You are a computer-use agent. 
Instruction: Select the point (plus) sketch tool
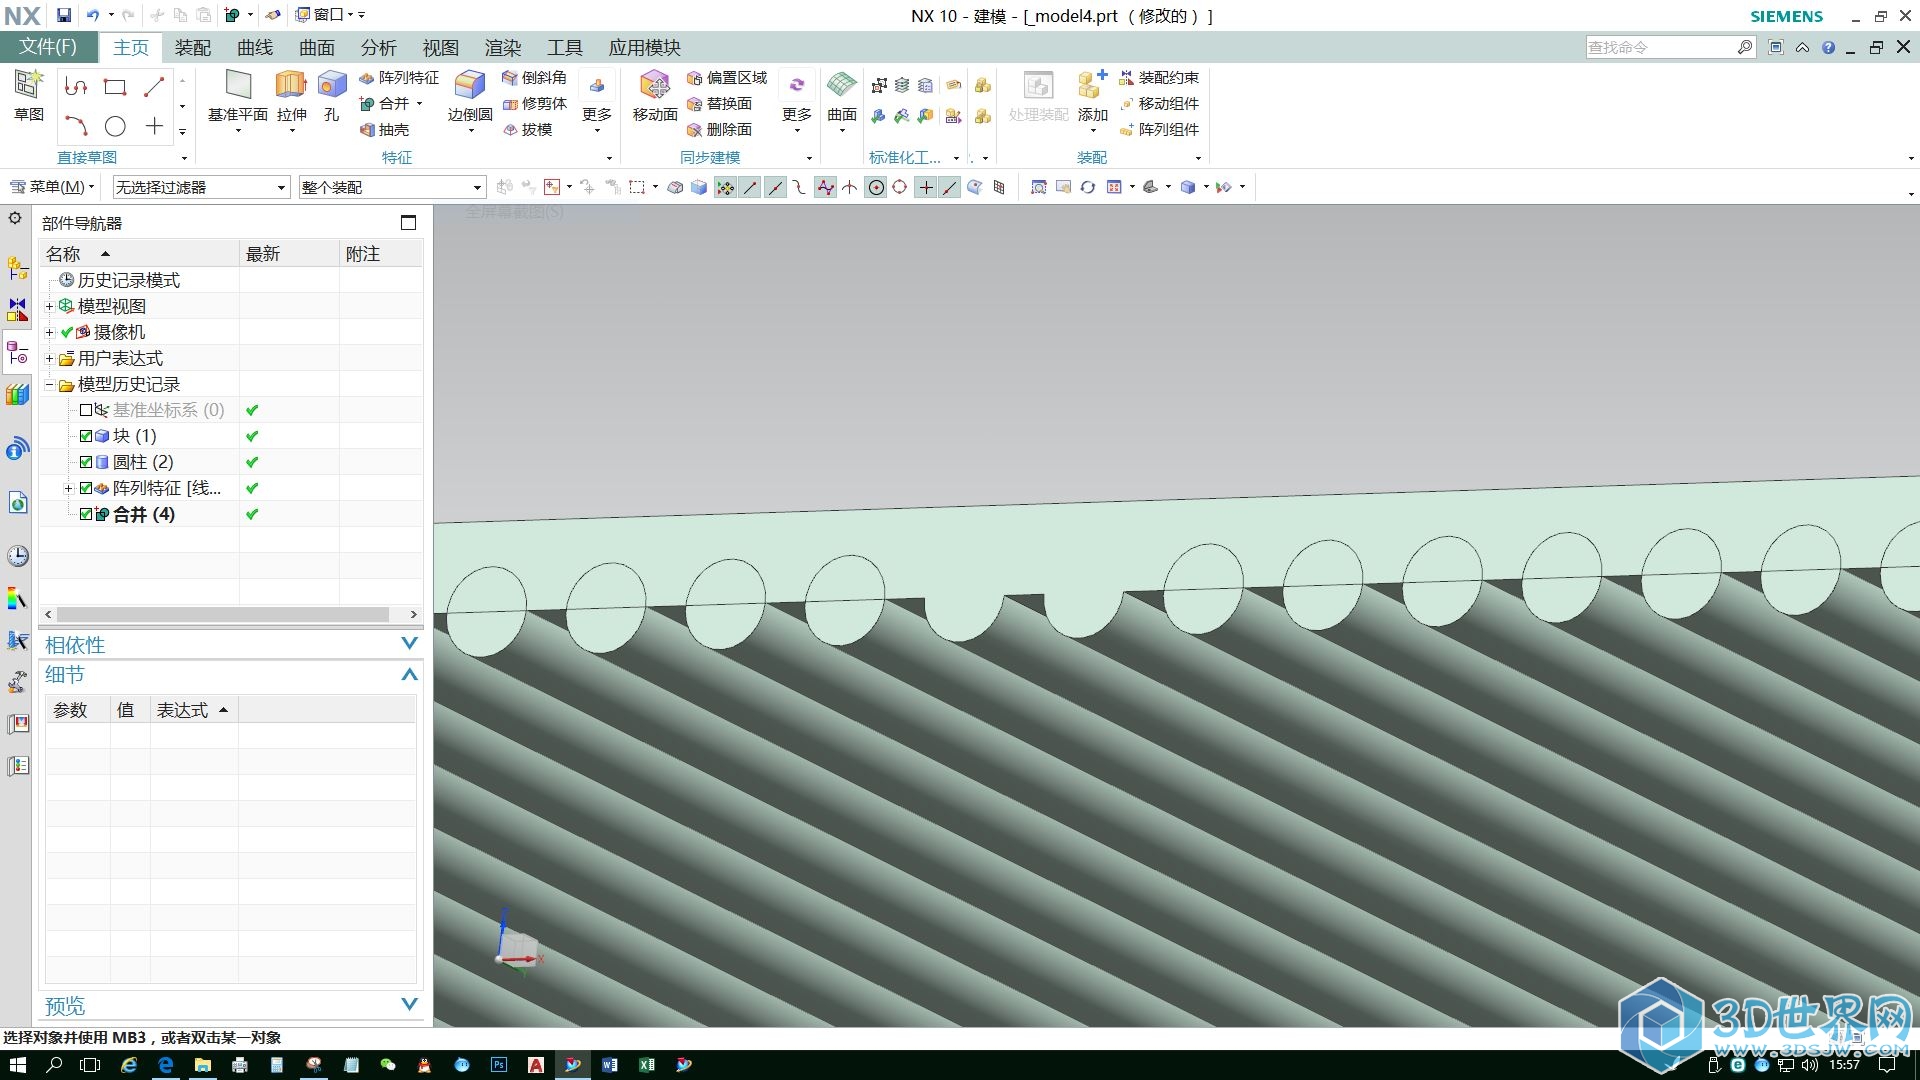click(x=154, y=126)
